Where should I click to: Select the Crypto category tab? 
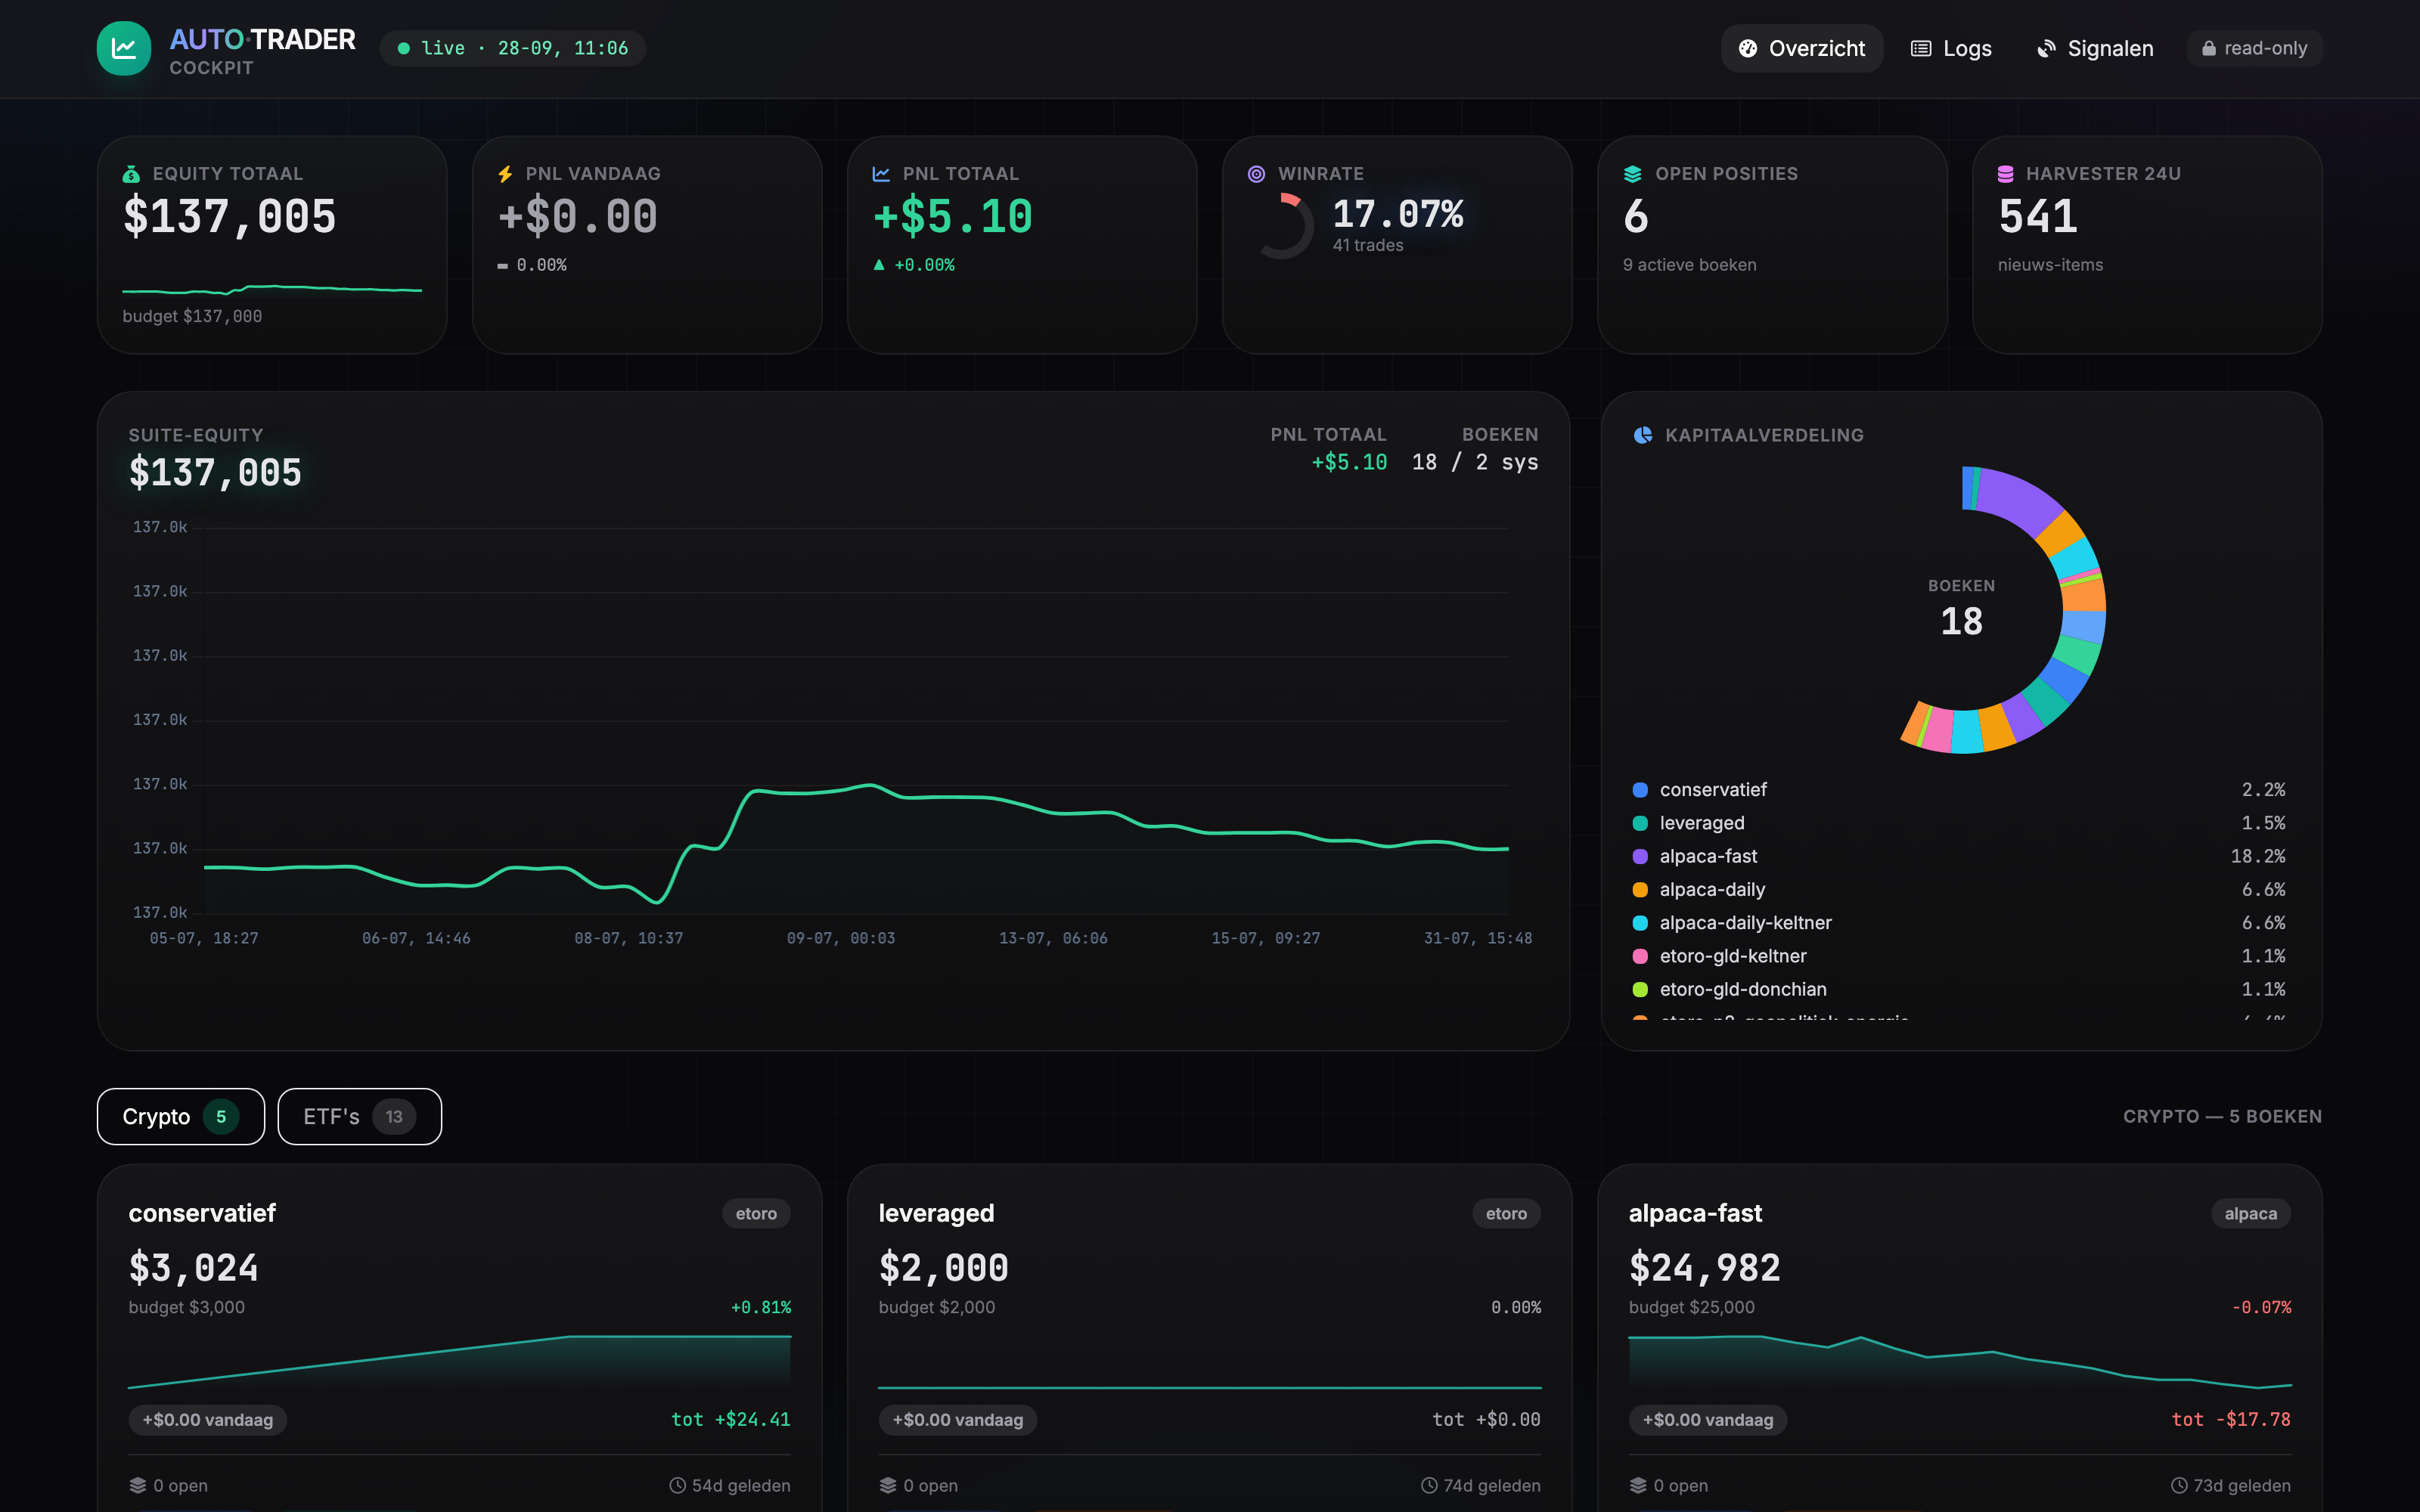[181, 1116]
